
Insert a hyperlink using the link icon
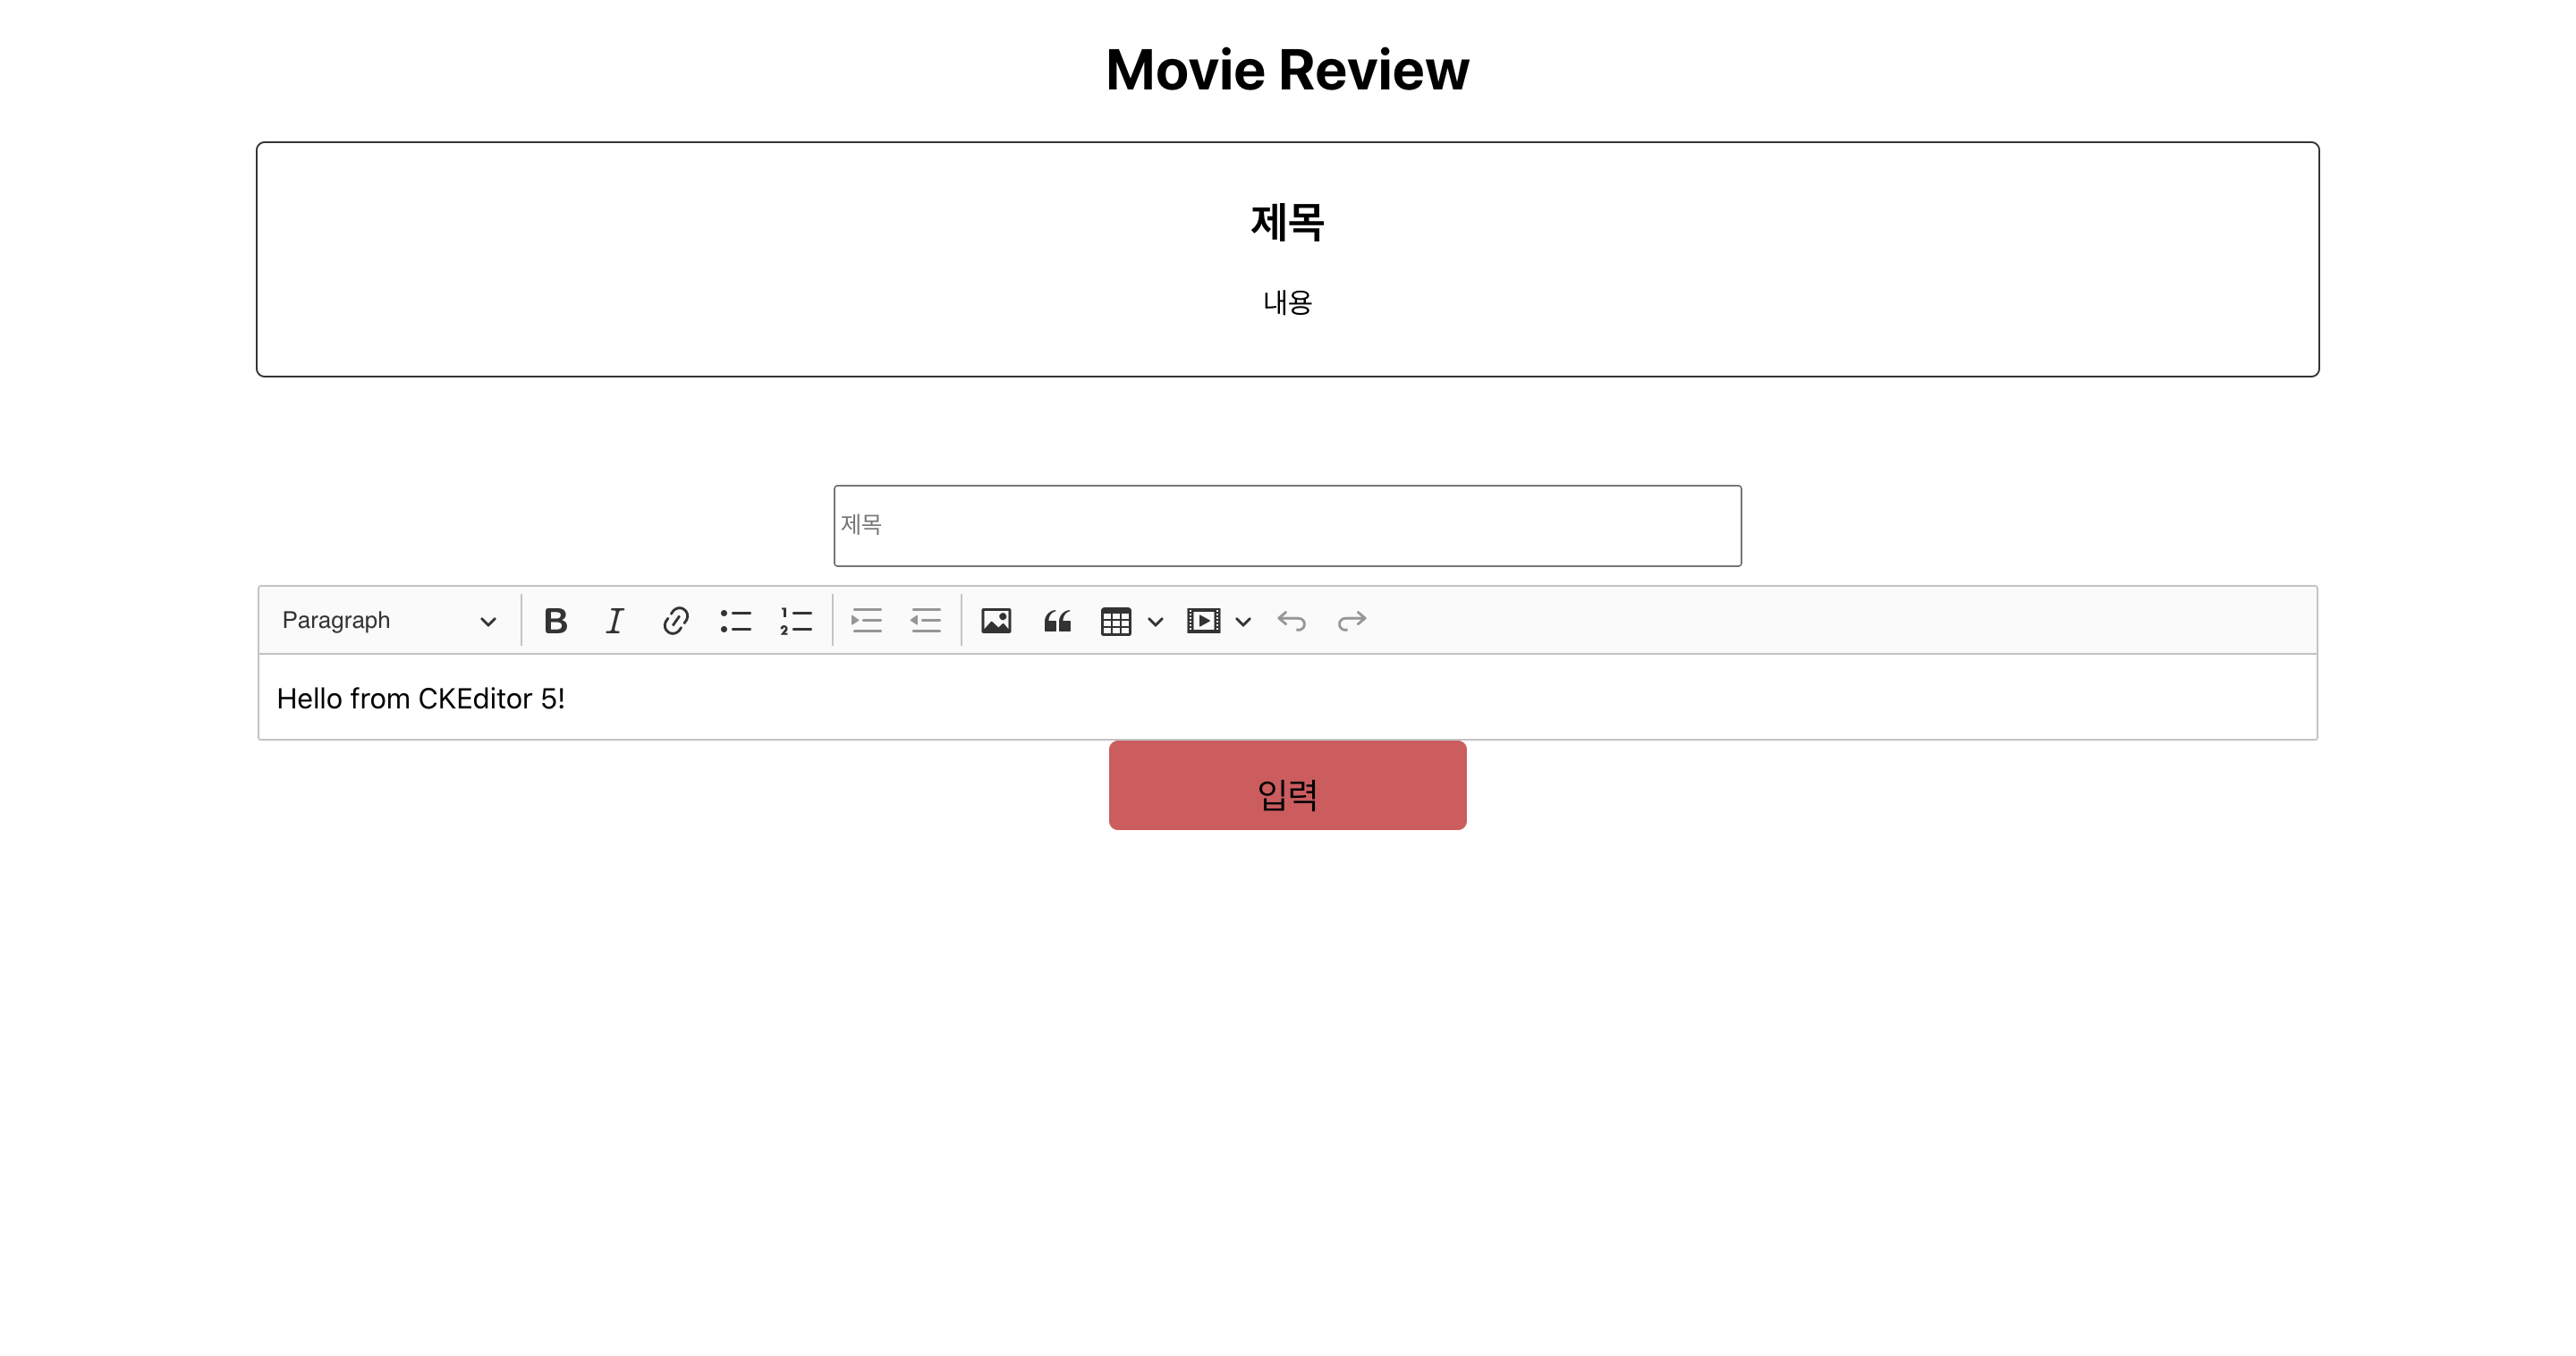(676, 620)
